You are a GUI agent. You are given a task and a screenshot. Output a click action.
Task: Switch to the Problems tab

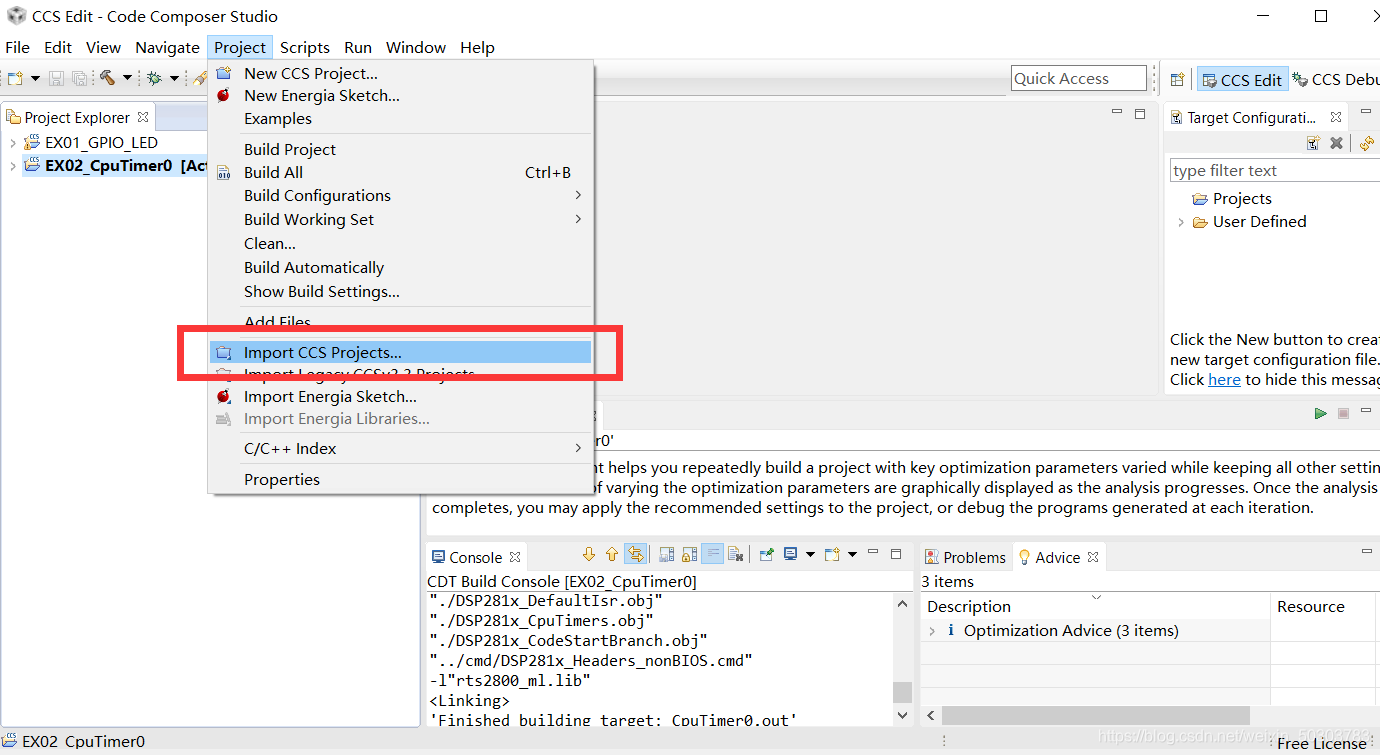tap(964, 557)
